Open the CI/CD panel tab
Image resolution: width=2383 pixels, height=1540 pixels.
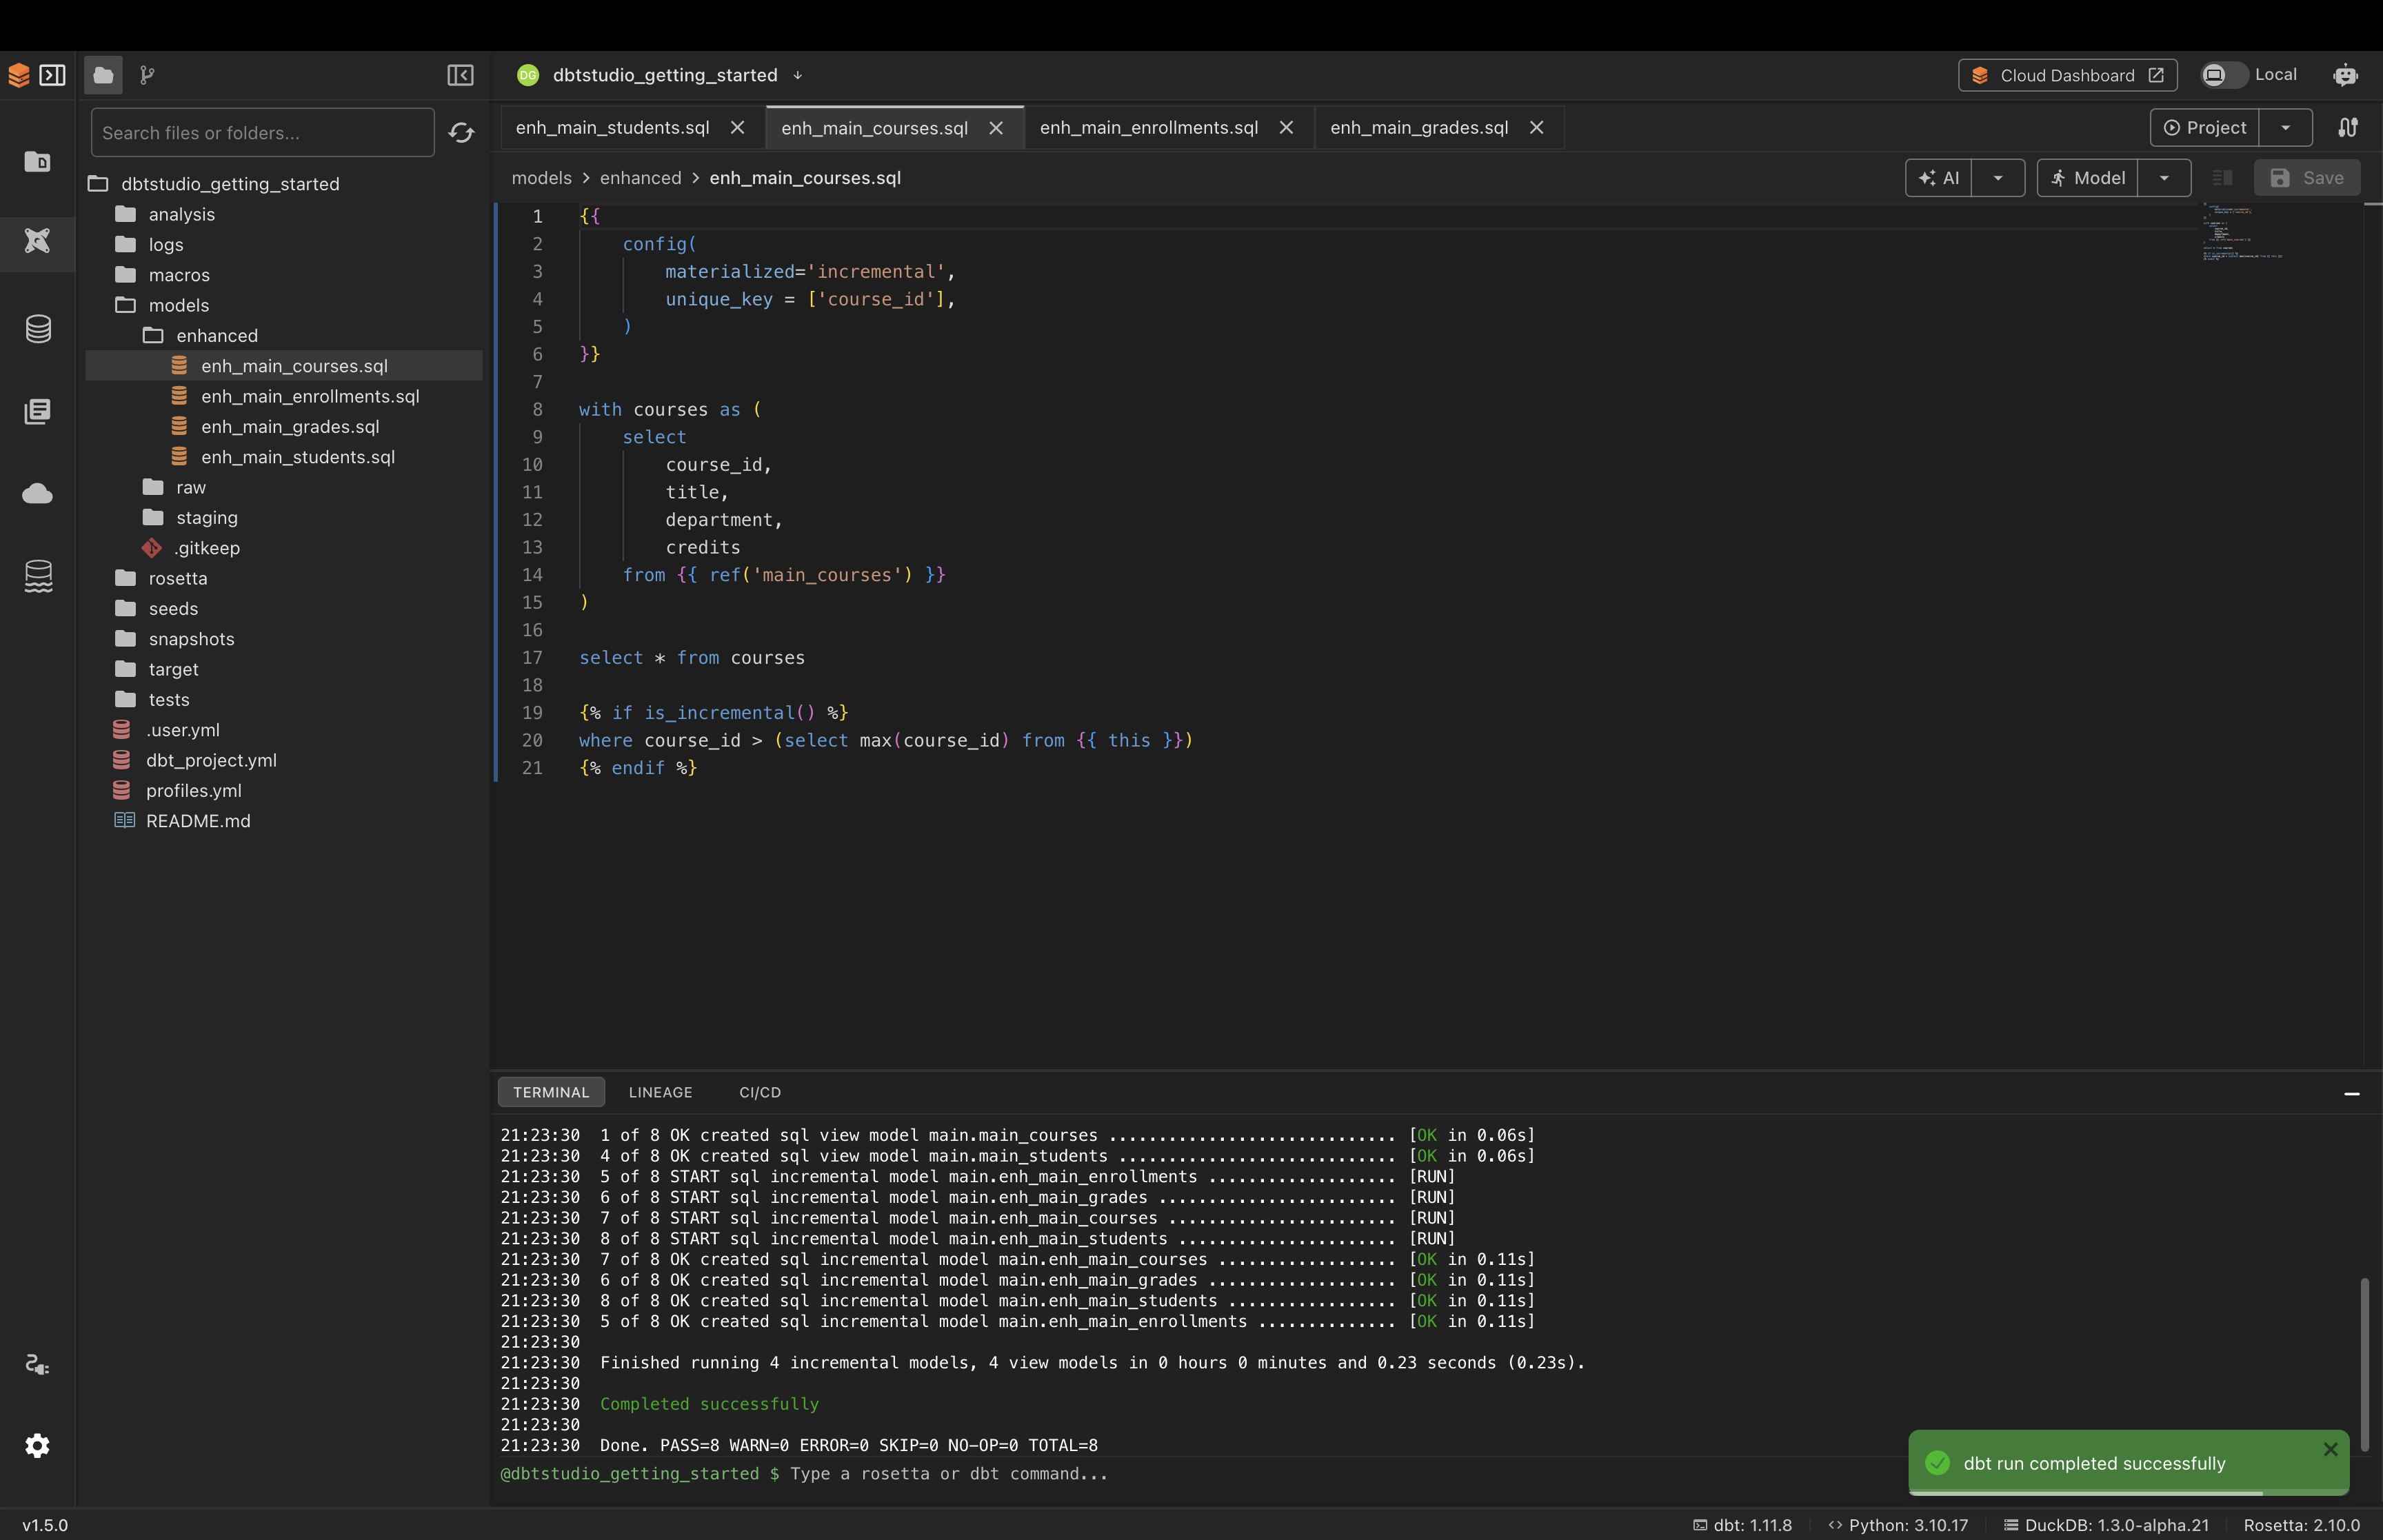tap(760, 1092)
